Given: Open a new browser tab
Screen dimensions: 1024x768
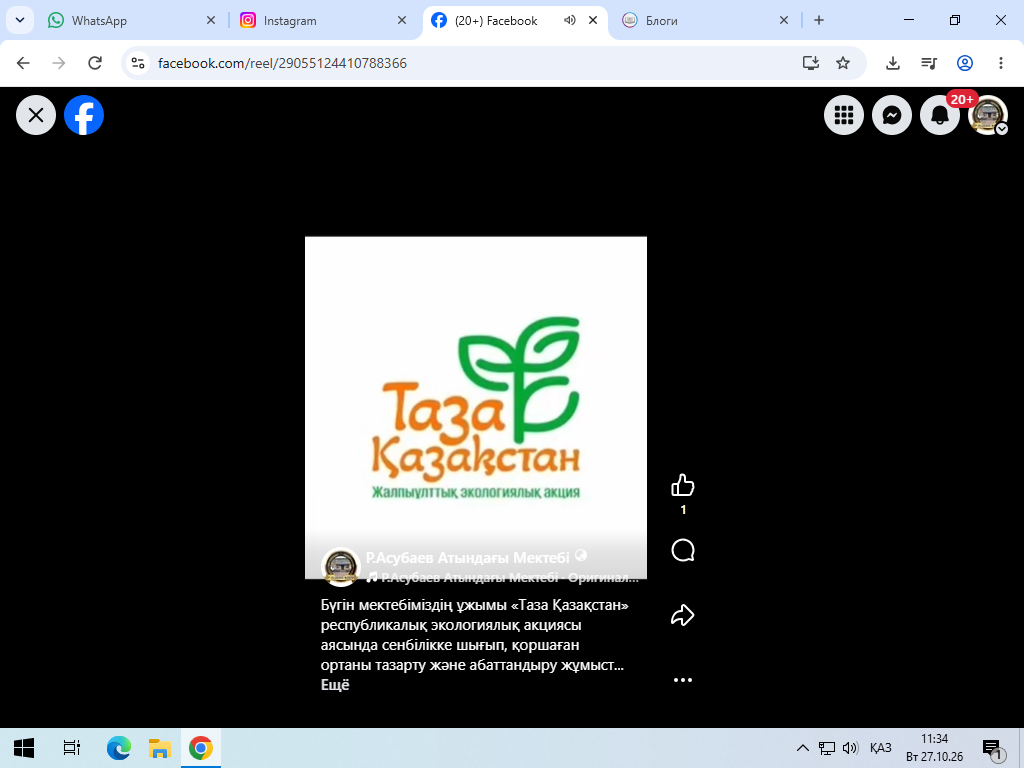Looking at the screenshot, I should (819, 20).
